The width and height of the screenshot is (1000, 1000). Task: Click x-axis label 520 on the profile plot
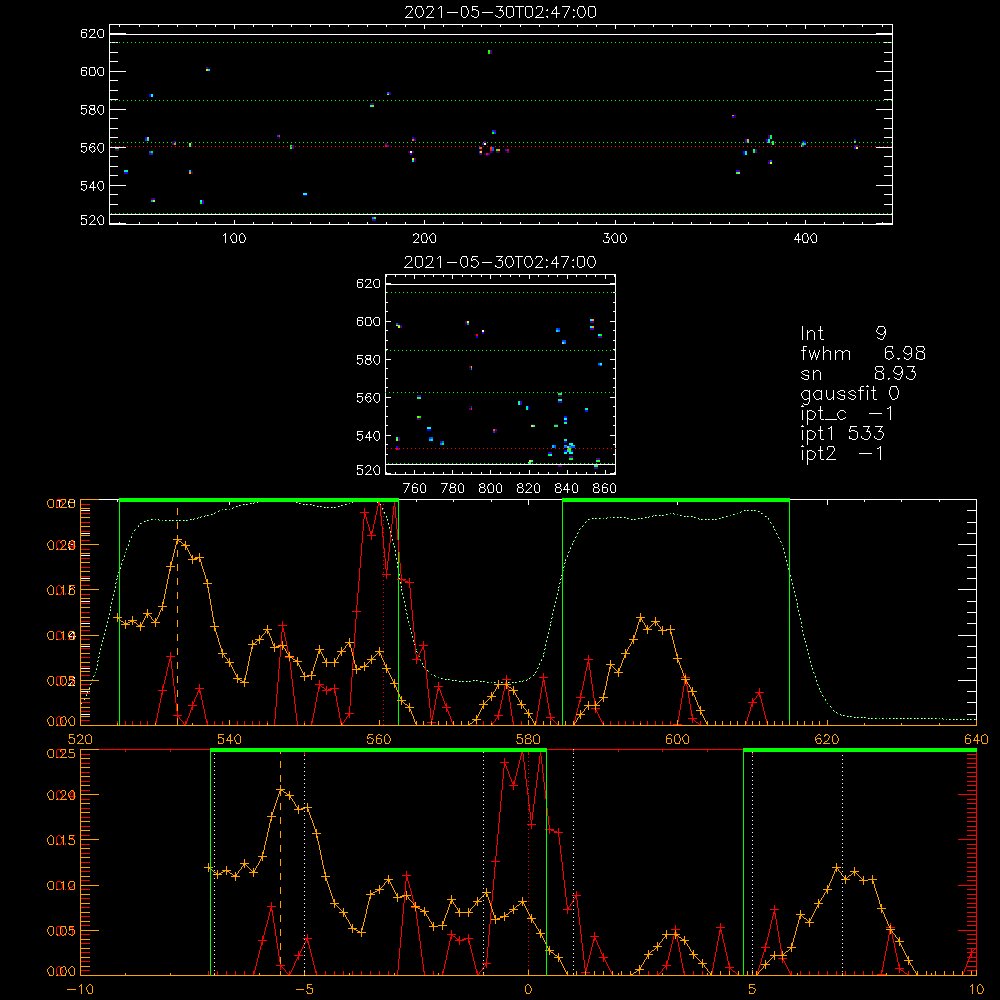(80, 739)
